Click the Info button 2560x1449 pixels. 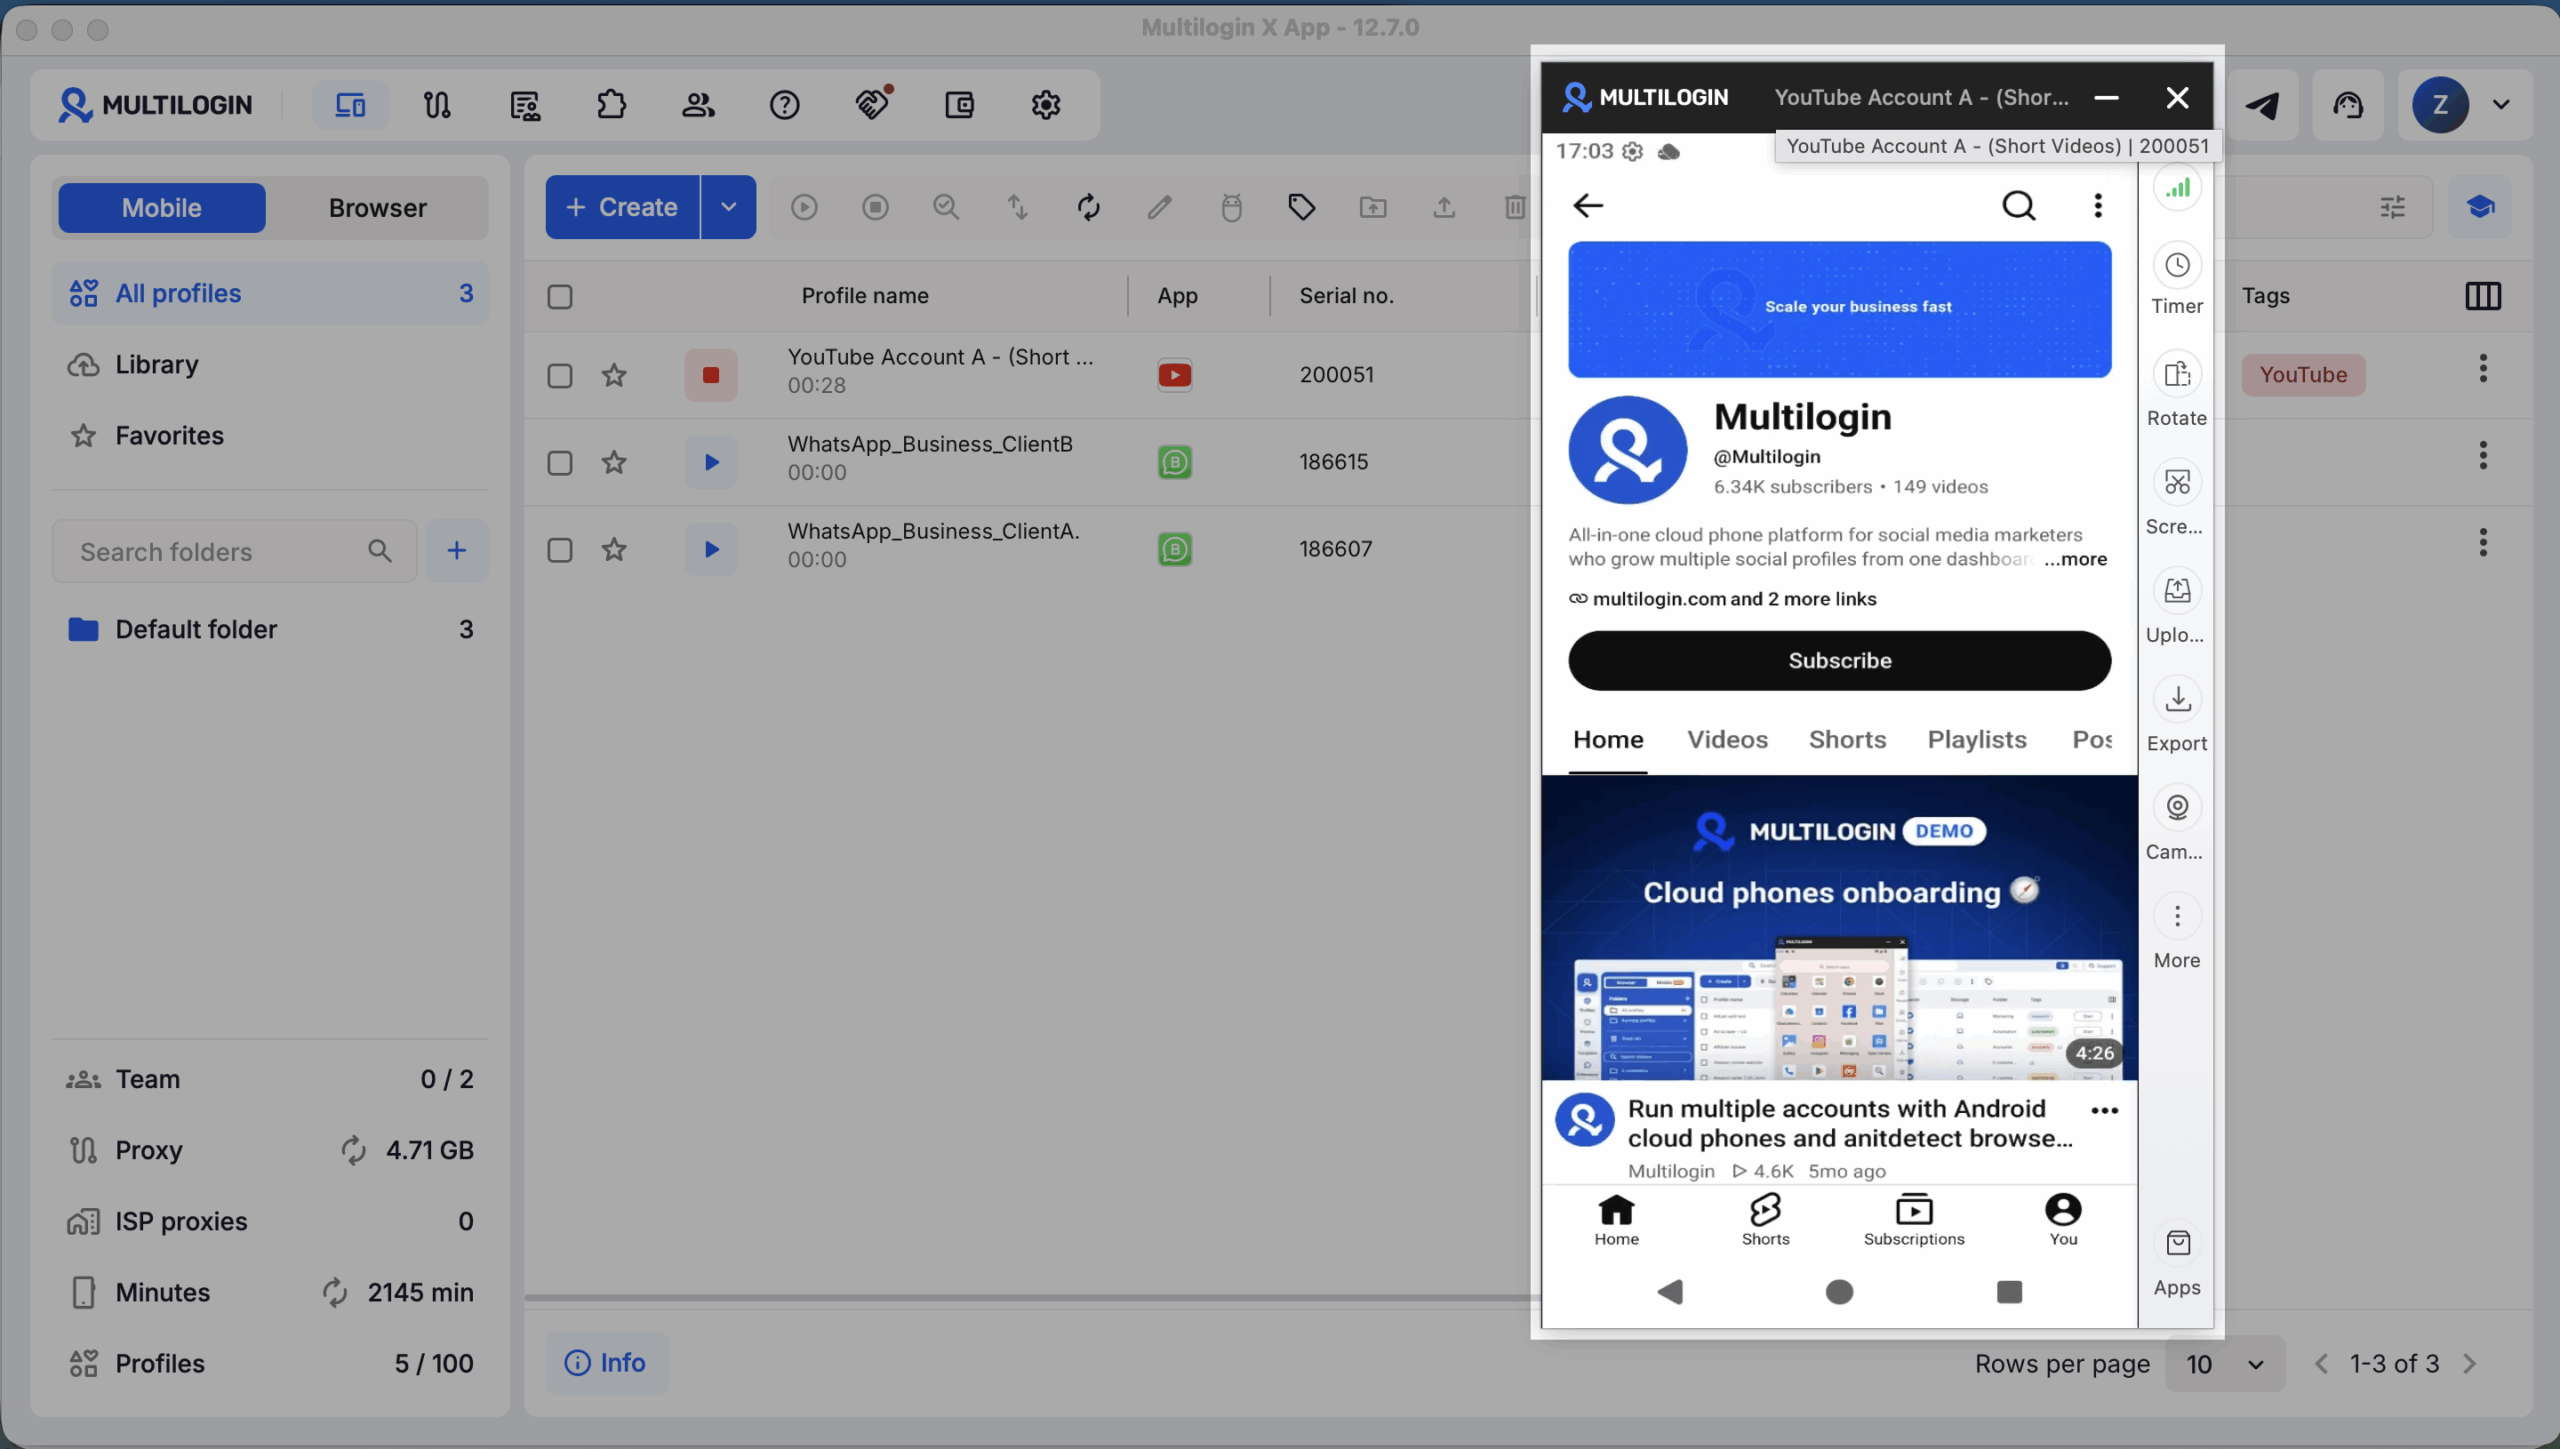tap(606, 1363)
